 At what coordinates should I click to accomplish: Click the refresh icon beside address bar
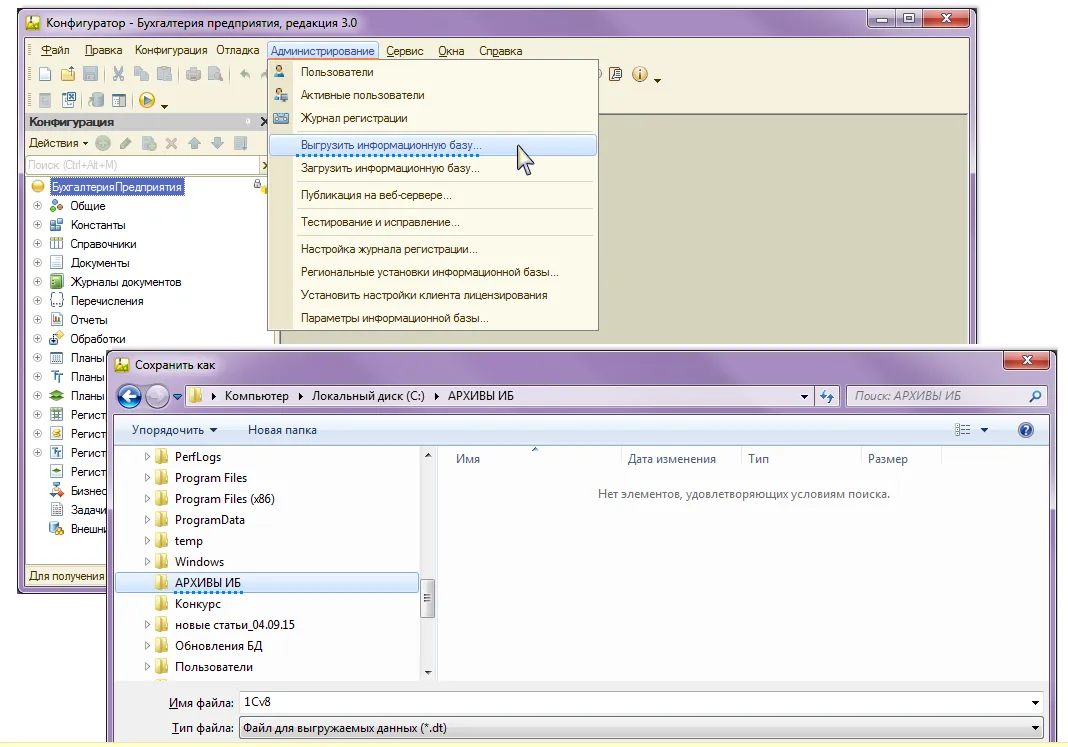click(827, 396)
